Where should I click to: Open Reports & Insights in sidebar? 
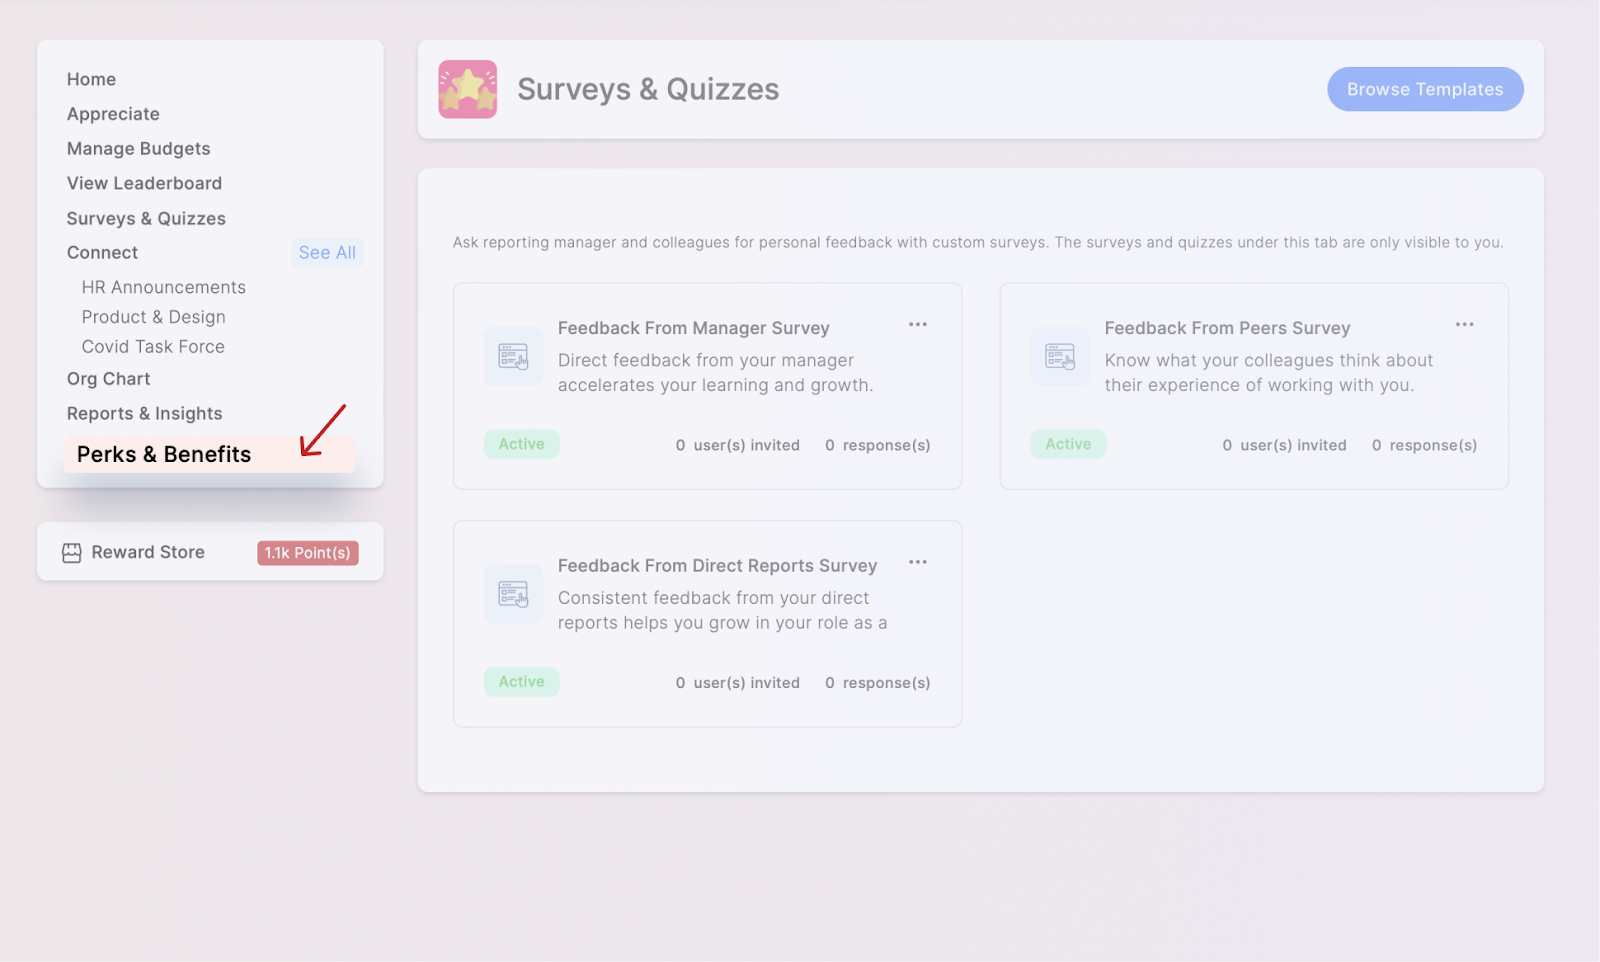(145, 414)
